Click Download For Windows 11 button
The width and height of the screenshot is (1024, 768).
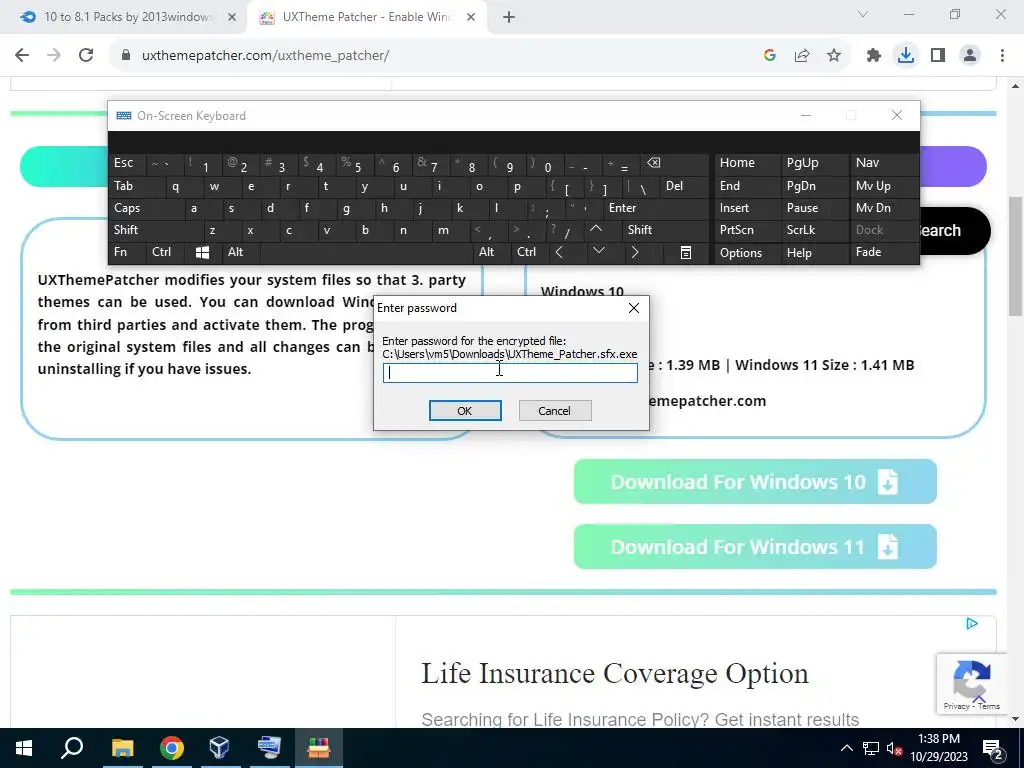(755, 547)
